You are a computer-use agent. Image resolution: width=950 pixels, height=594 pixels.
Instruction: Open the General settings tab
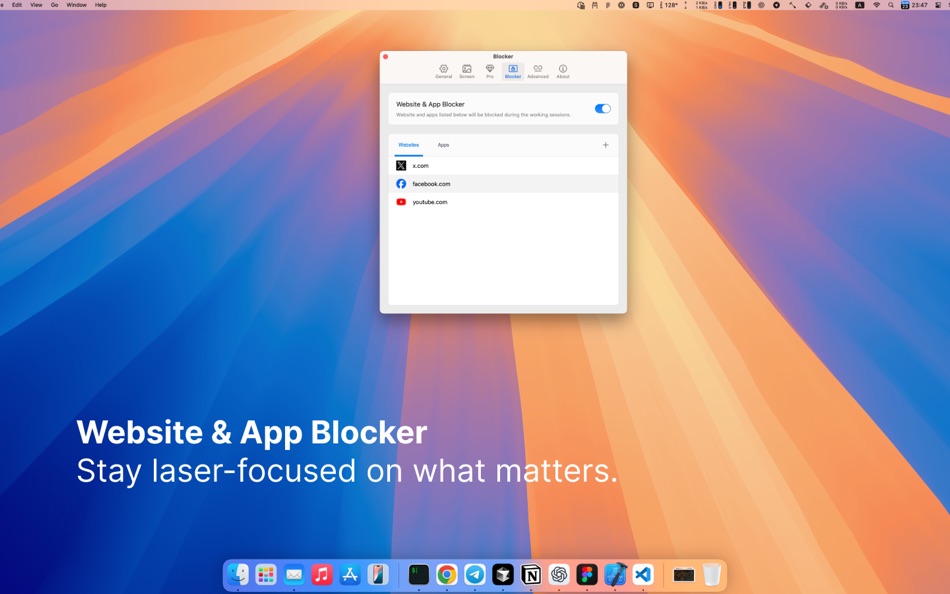point(443,72)
